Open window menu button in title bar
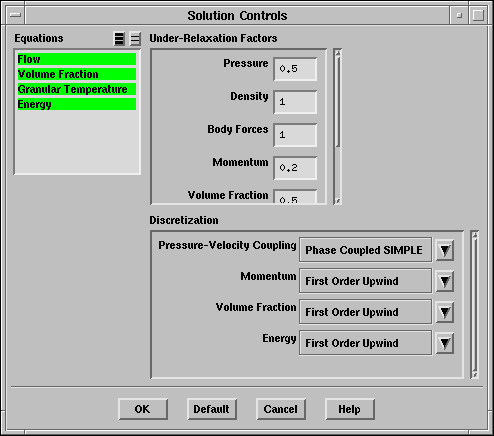 click(x=15, y=15)
